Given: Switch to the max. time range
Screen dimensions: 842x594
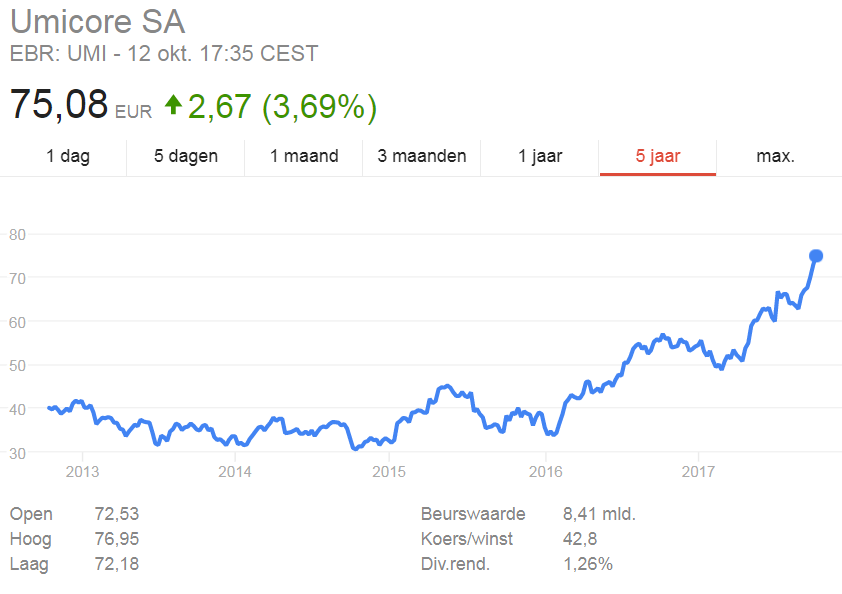Looking at the screenshot, I should [775, 156].
